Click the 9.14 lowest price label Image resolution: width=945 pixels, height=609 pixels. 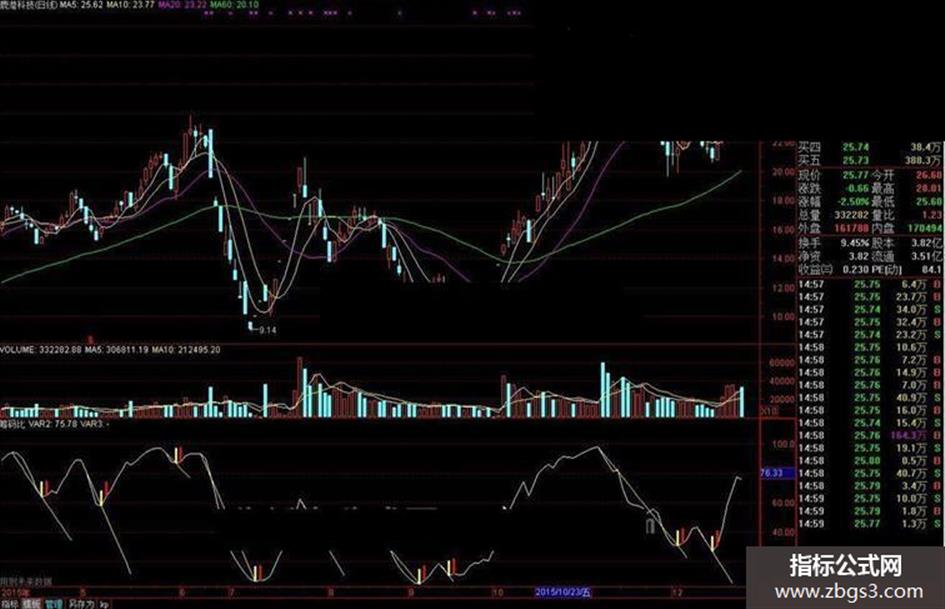pos(268,330)
